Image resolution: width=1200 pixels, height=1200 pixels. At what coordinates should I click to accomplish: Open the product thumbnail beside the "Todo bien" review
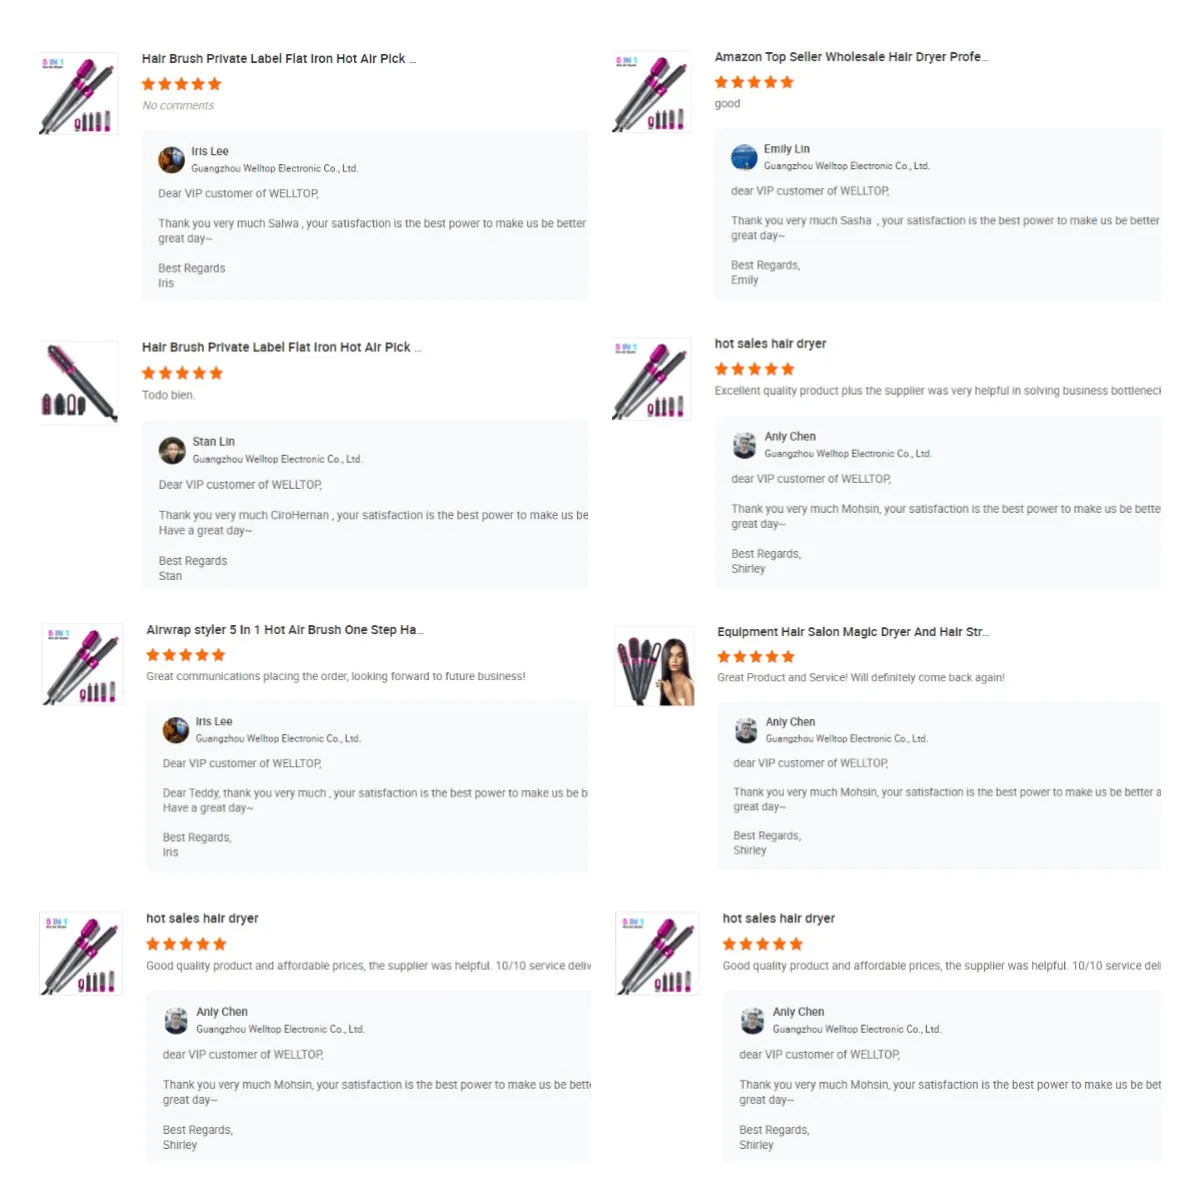click(x=79, y=383)
